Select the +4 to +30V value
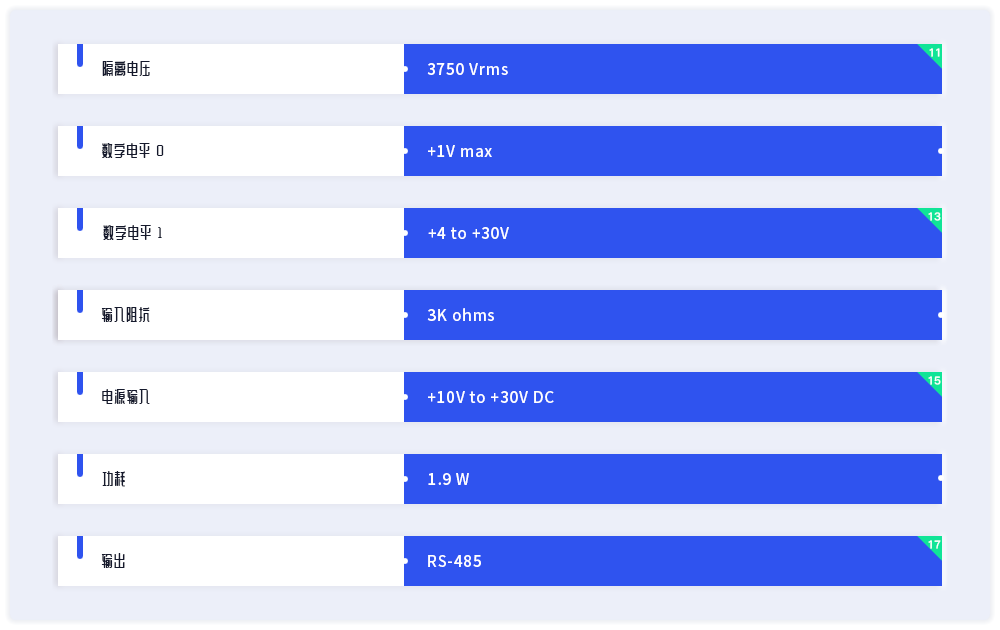 click(468, 233)
